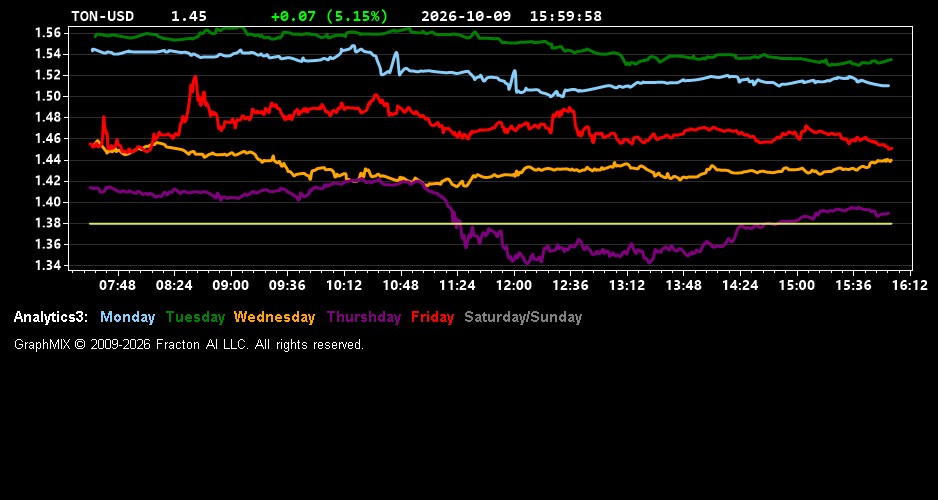Click the 13:12 time axis label
The image size is (938, 500).
(x=627, y=286)
